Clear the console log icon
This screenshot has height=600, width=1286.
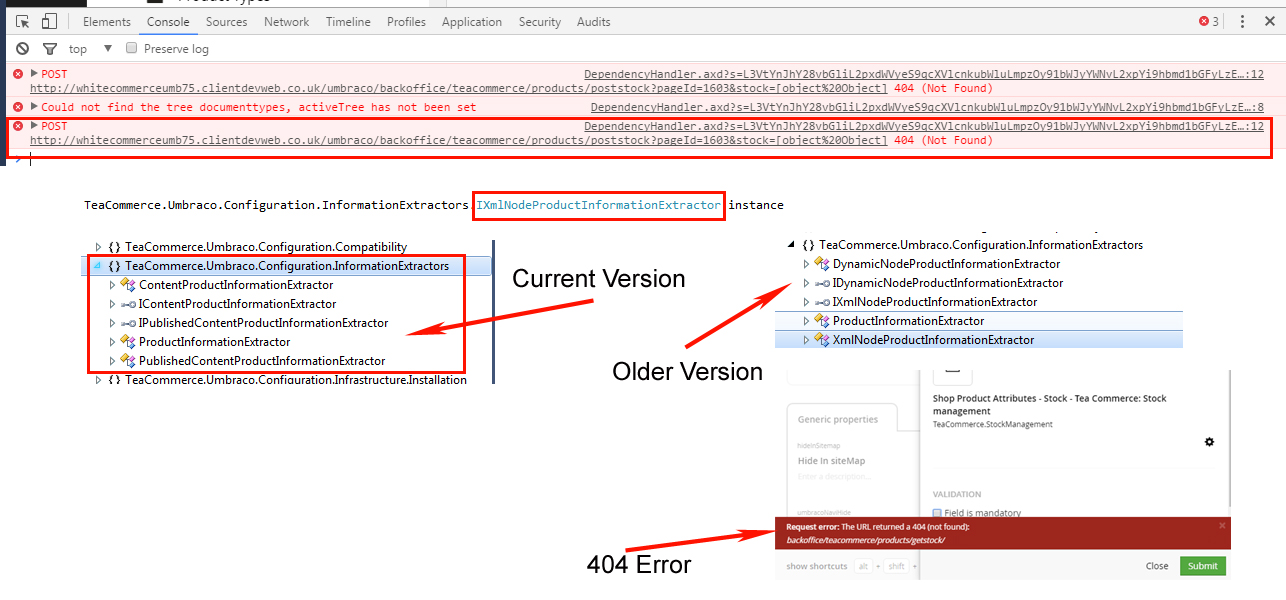pyautogui.click(x=23, y=49)
